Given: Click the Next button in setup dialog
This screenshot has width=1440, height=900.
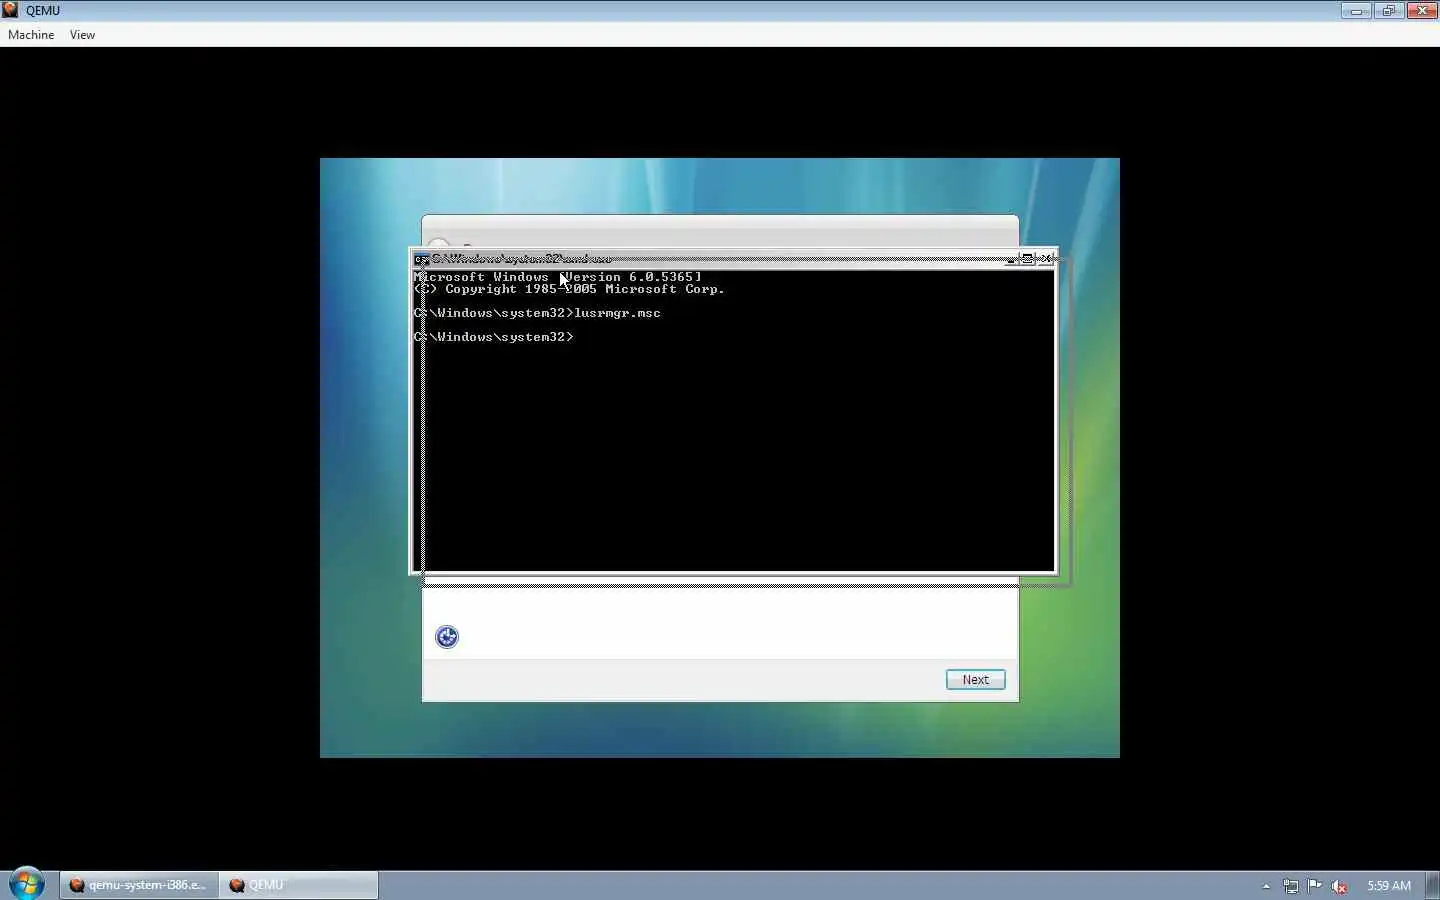Looking at the screenshot, I should point(975,680).
